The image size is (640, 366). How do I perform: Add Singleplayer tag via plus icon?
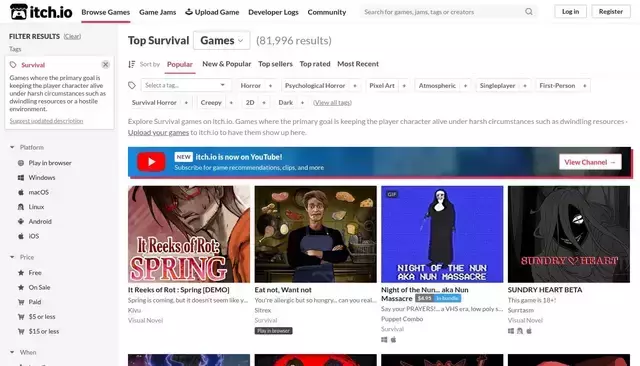click(x=525, y=86)
